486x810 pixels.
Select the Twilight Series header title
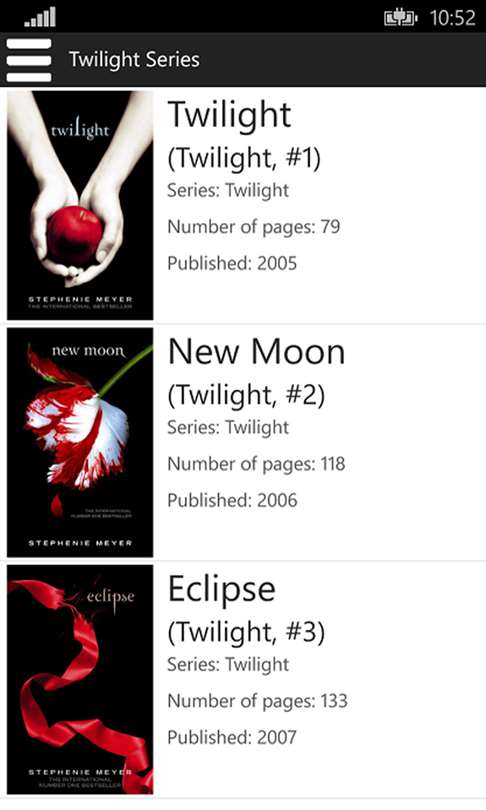134,59
